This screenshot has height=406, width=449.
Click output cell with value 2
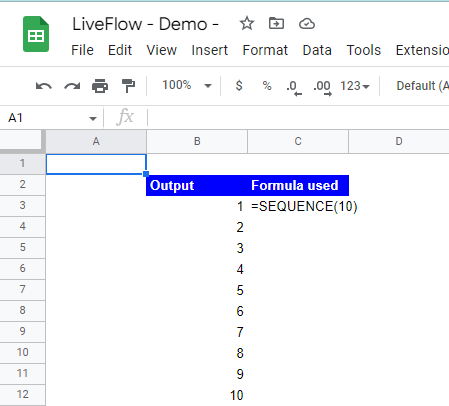pyautogui.click(x=197, y=227)
